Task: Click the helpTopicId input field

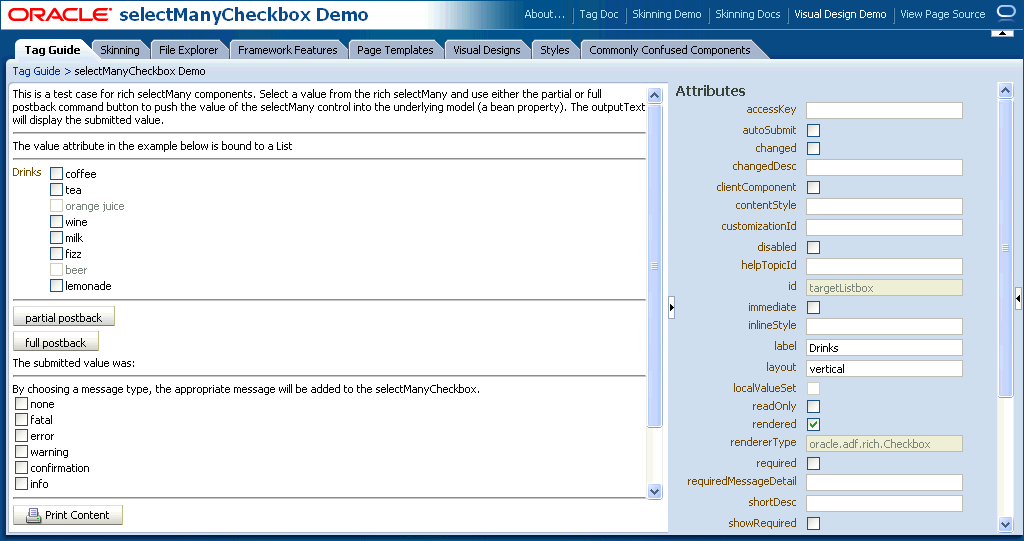Action: pos(884,267)
